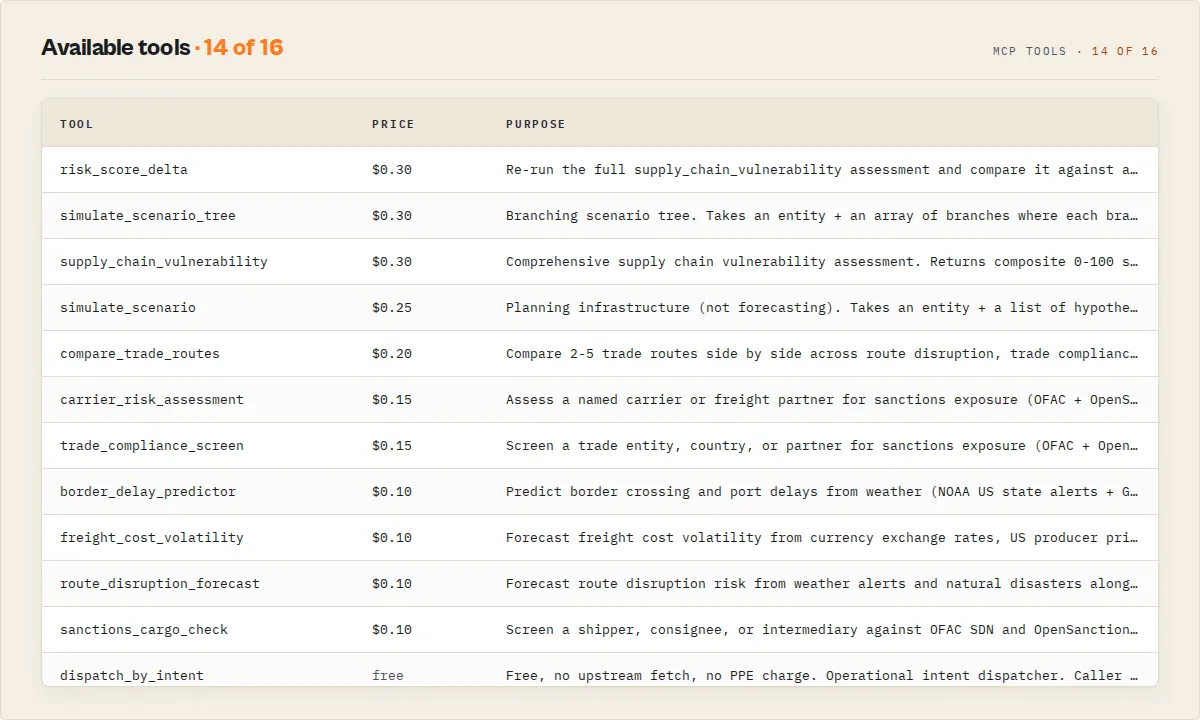The height and width of the screenshot is (720, 1200).
Task: Click the $0.20 price of compare_trade_routes
Action: point(392,354)
